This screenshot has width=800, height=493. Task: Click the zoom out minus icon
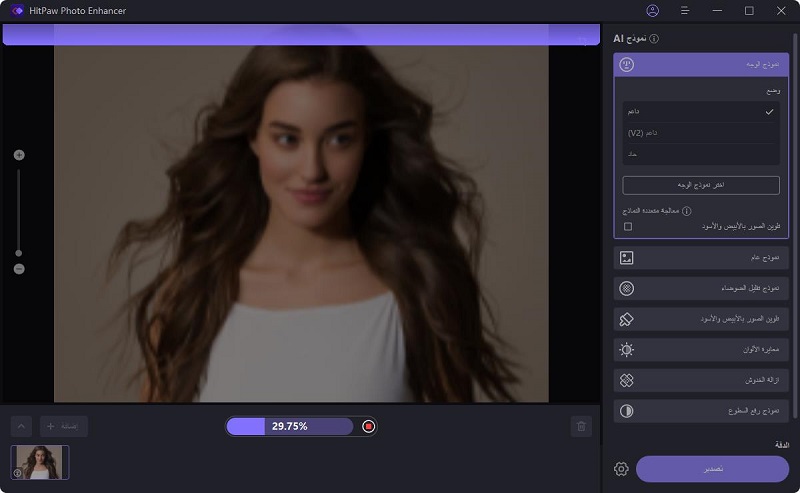[19, 269]
